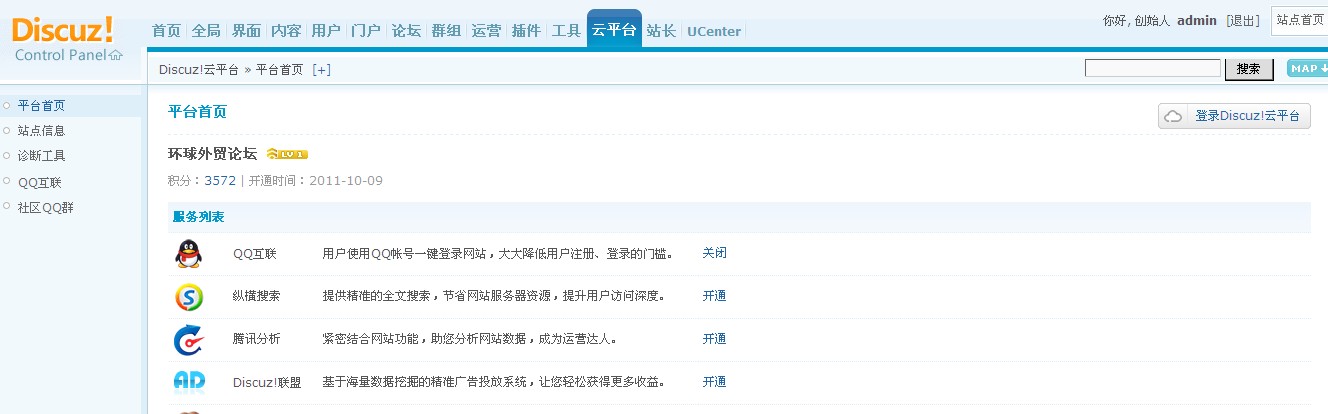This screenshot has width=1328, height=414.
Task: Open the 工具 top menu
Action: pyautogui.click(x=566, y=31)
